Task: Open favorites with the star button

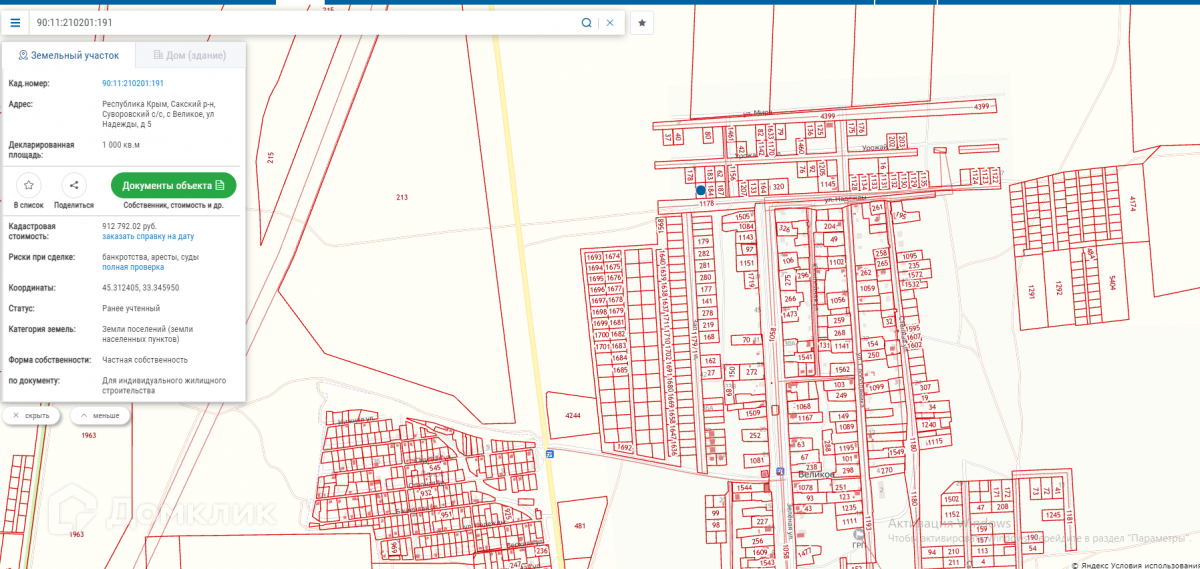Action: click(643, 22)
